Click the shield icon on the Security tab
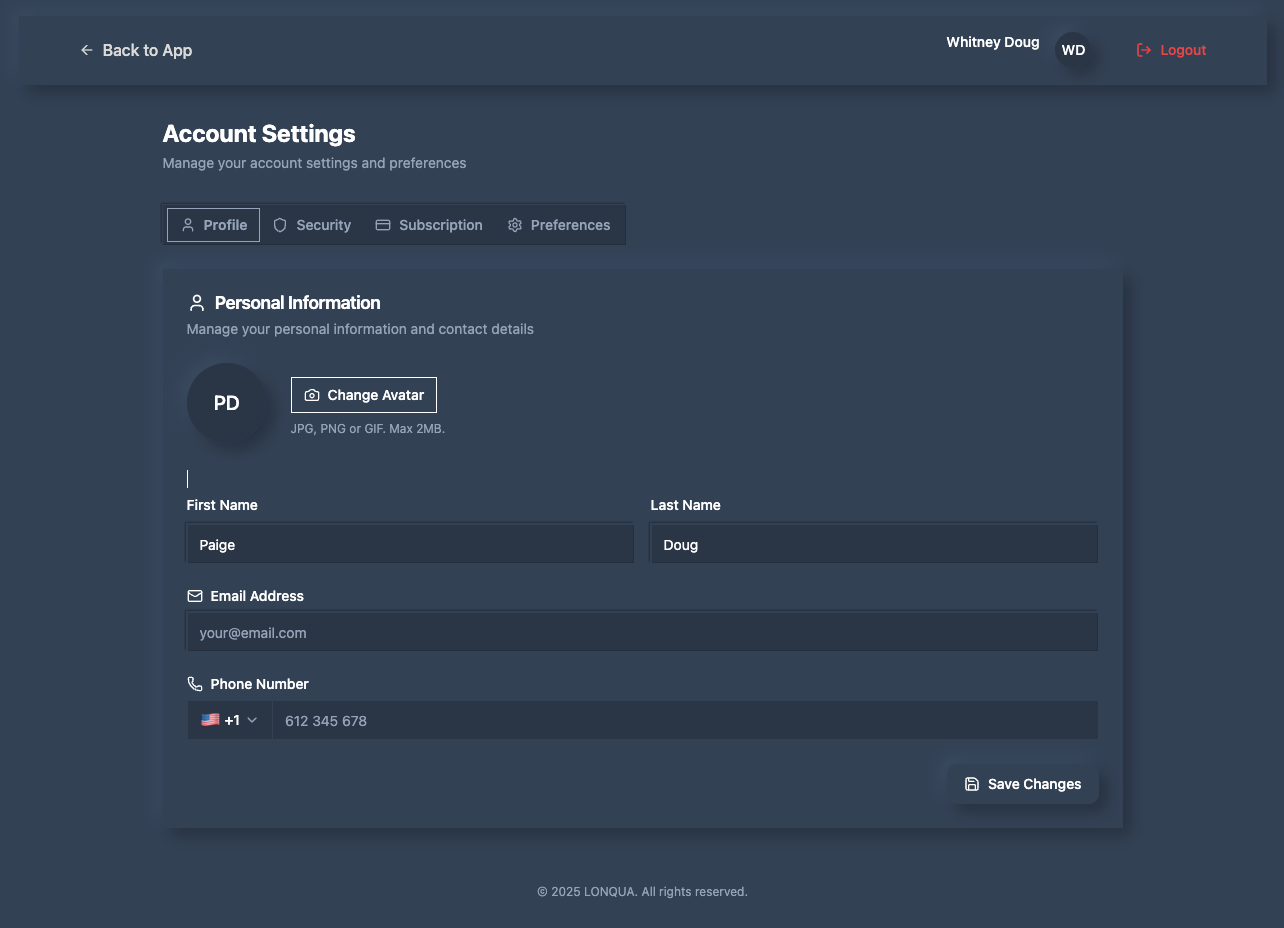The width and height of the screenshot is (1284, 928). (x=279, y=225)
